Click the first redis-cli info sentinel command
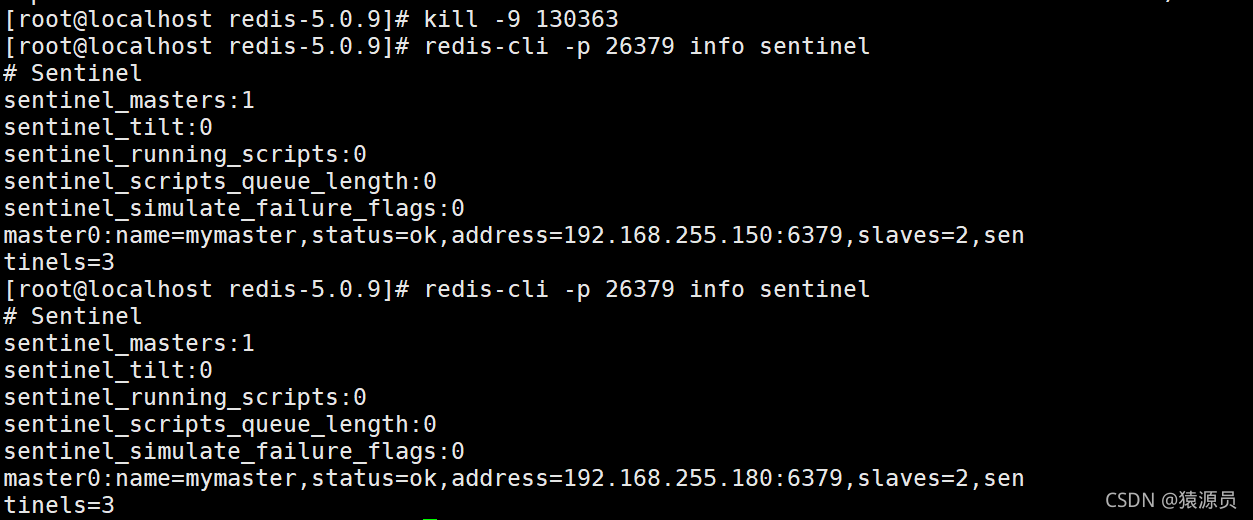The height and width of the screenshot is (520, 1253). pos(647,46)
